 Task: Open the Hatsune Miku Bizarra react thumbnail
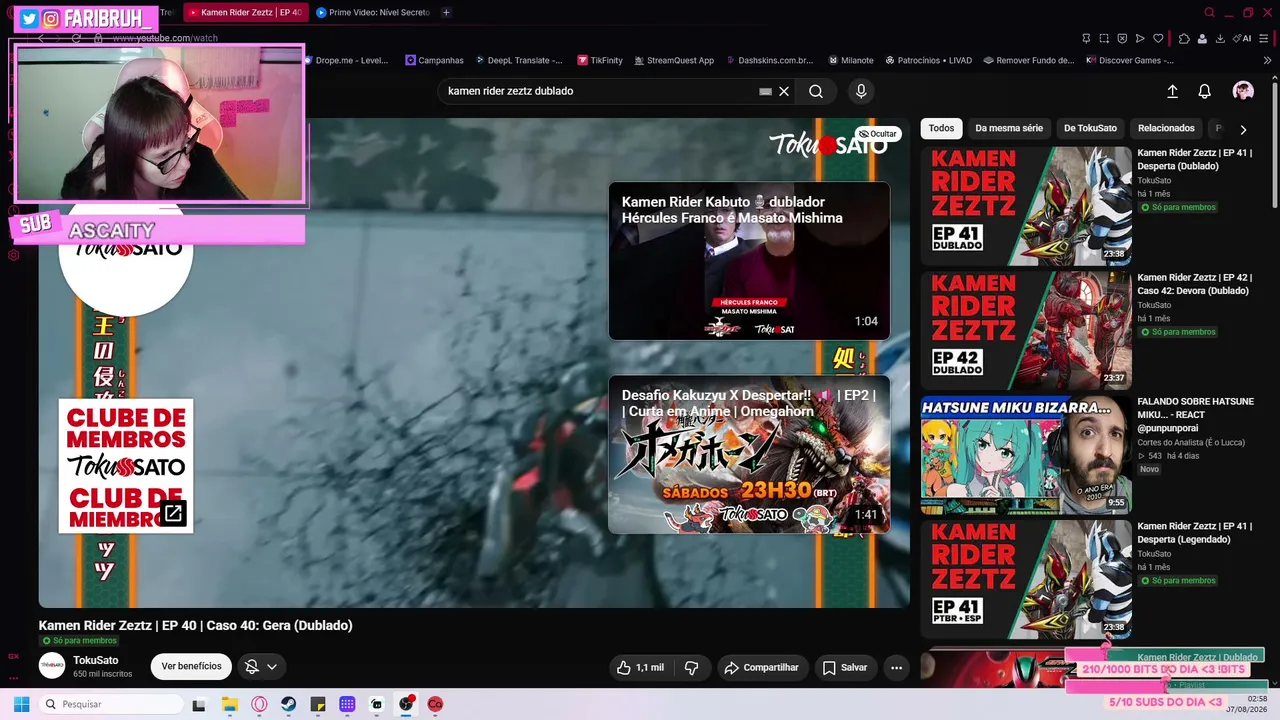point(1026,455)
